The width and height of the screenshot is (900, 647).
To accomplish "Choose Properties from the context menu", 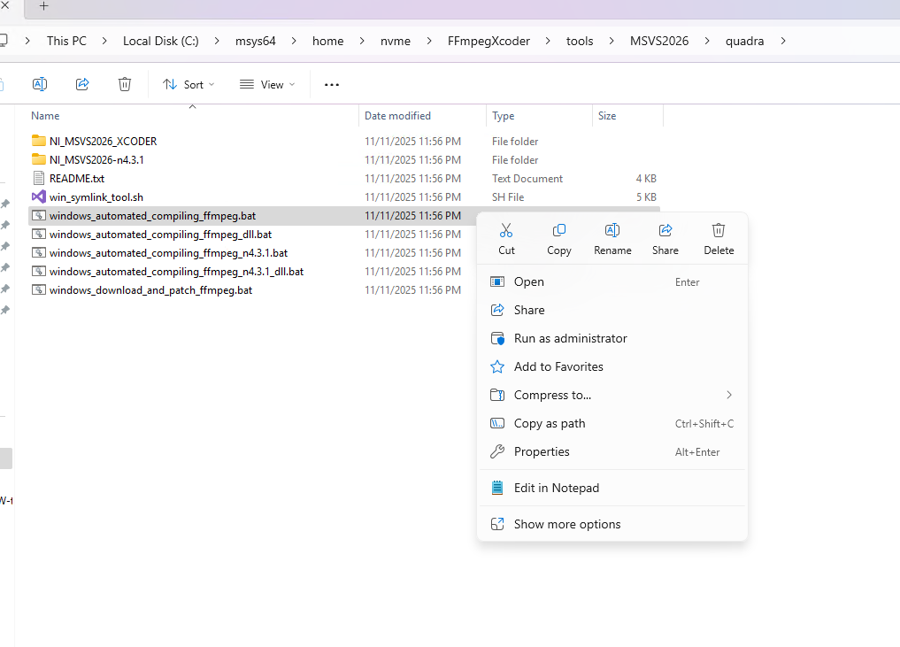I will click(x=612, y=452).
